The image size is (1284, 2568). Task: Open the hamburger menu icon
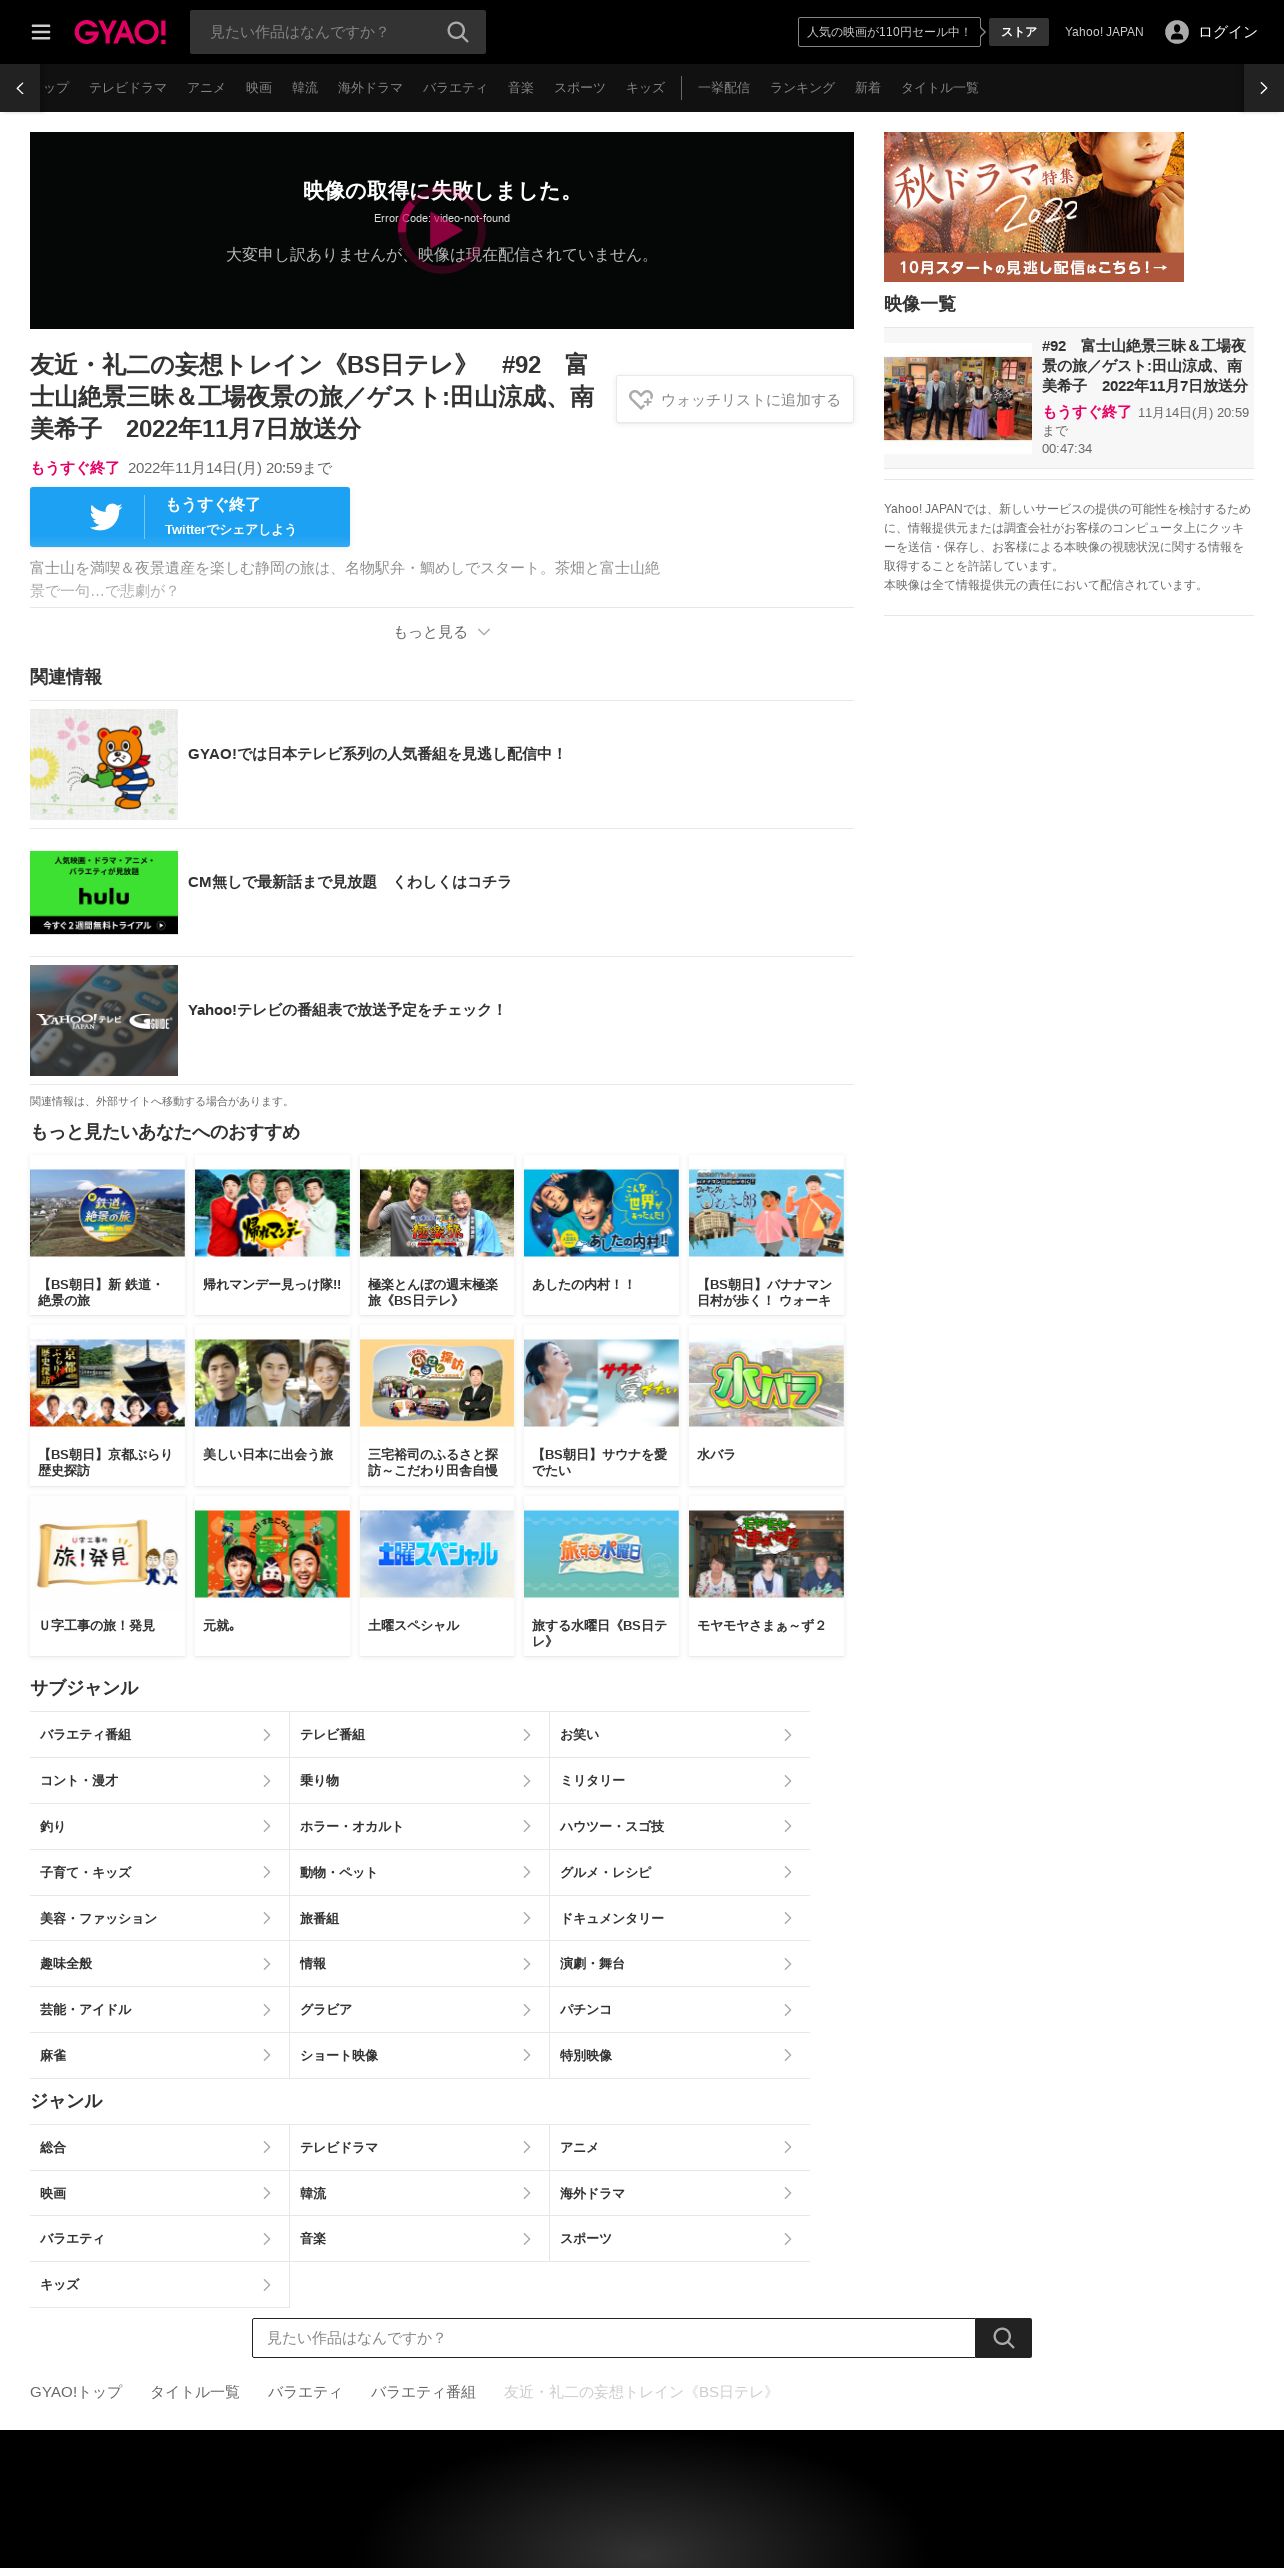[41, 32]
